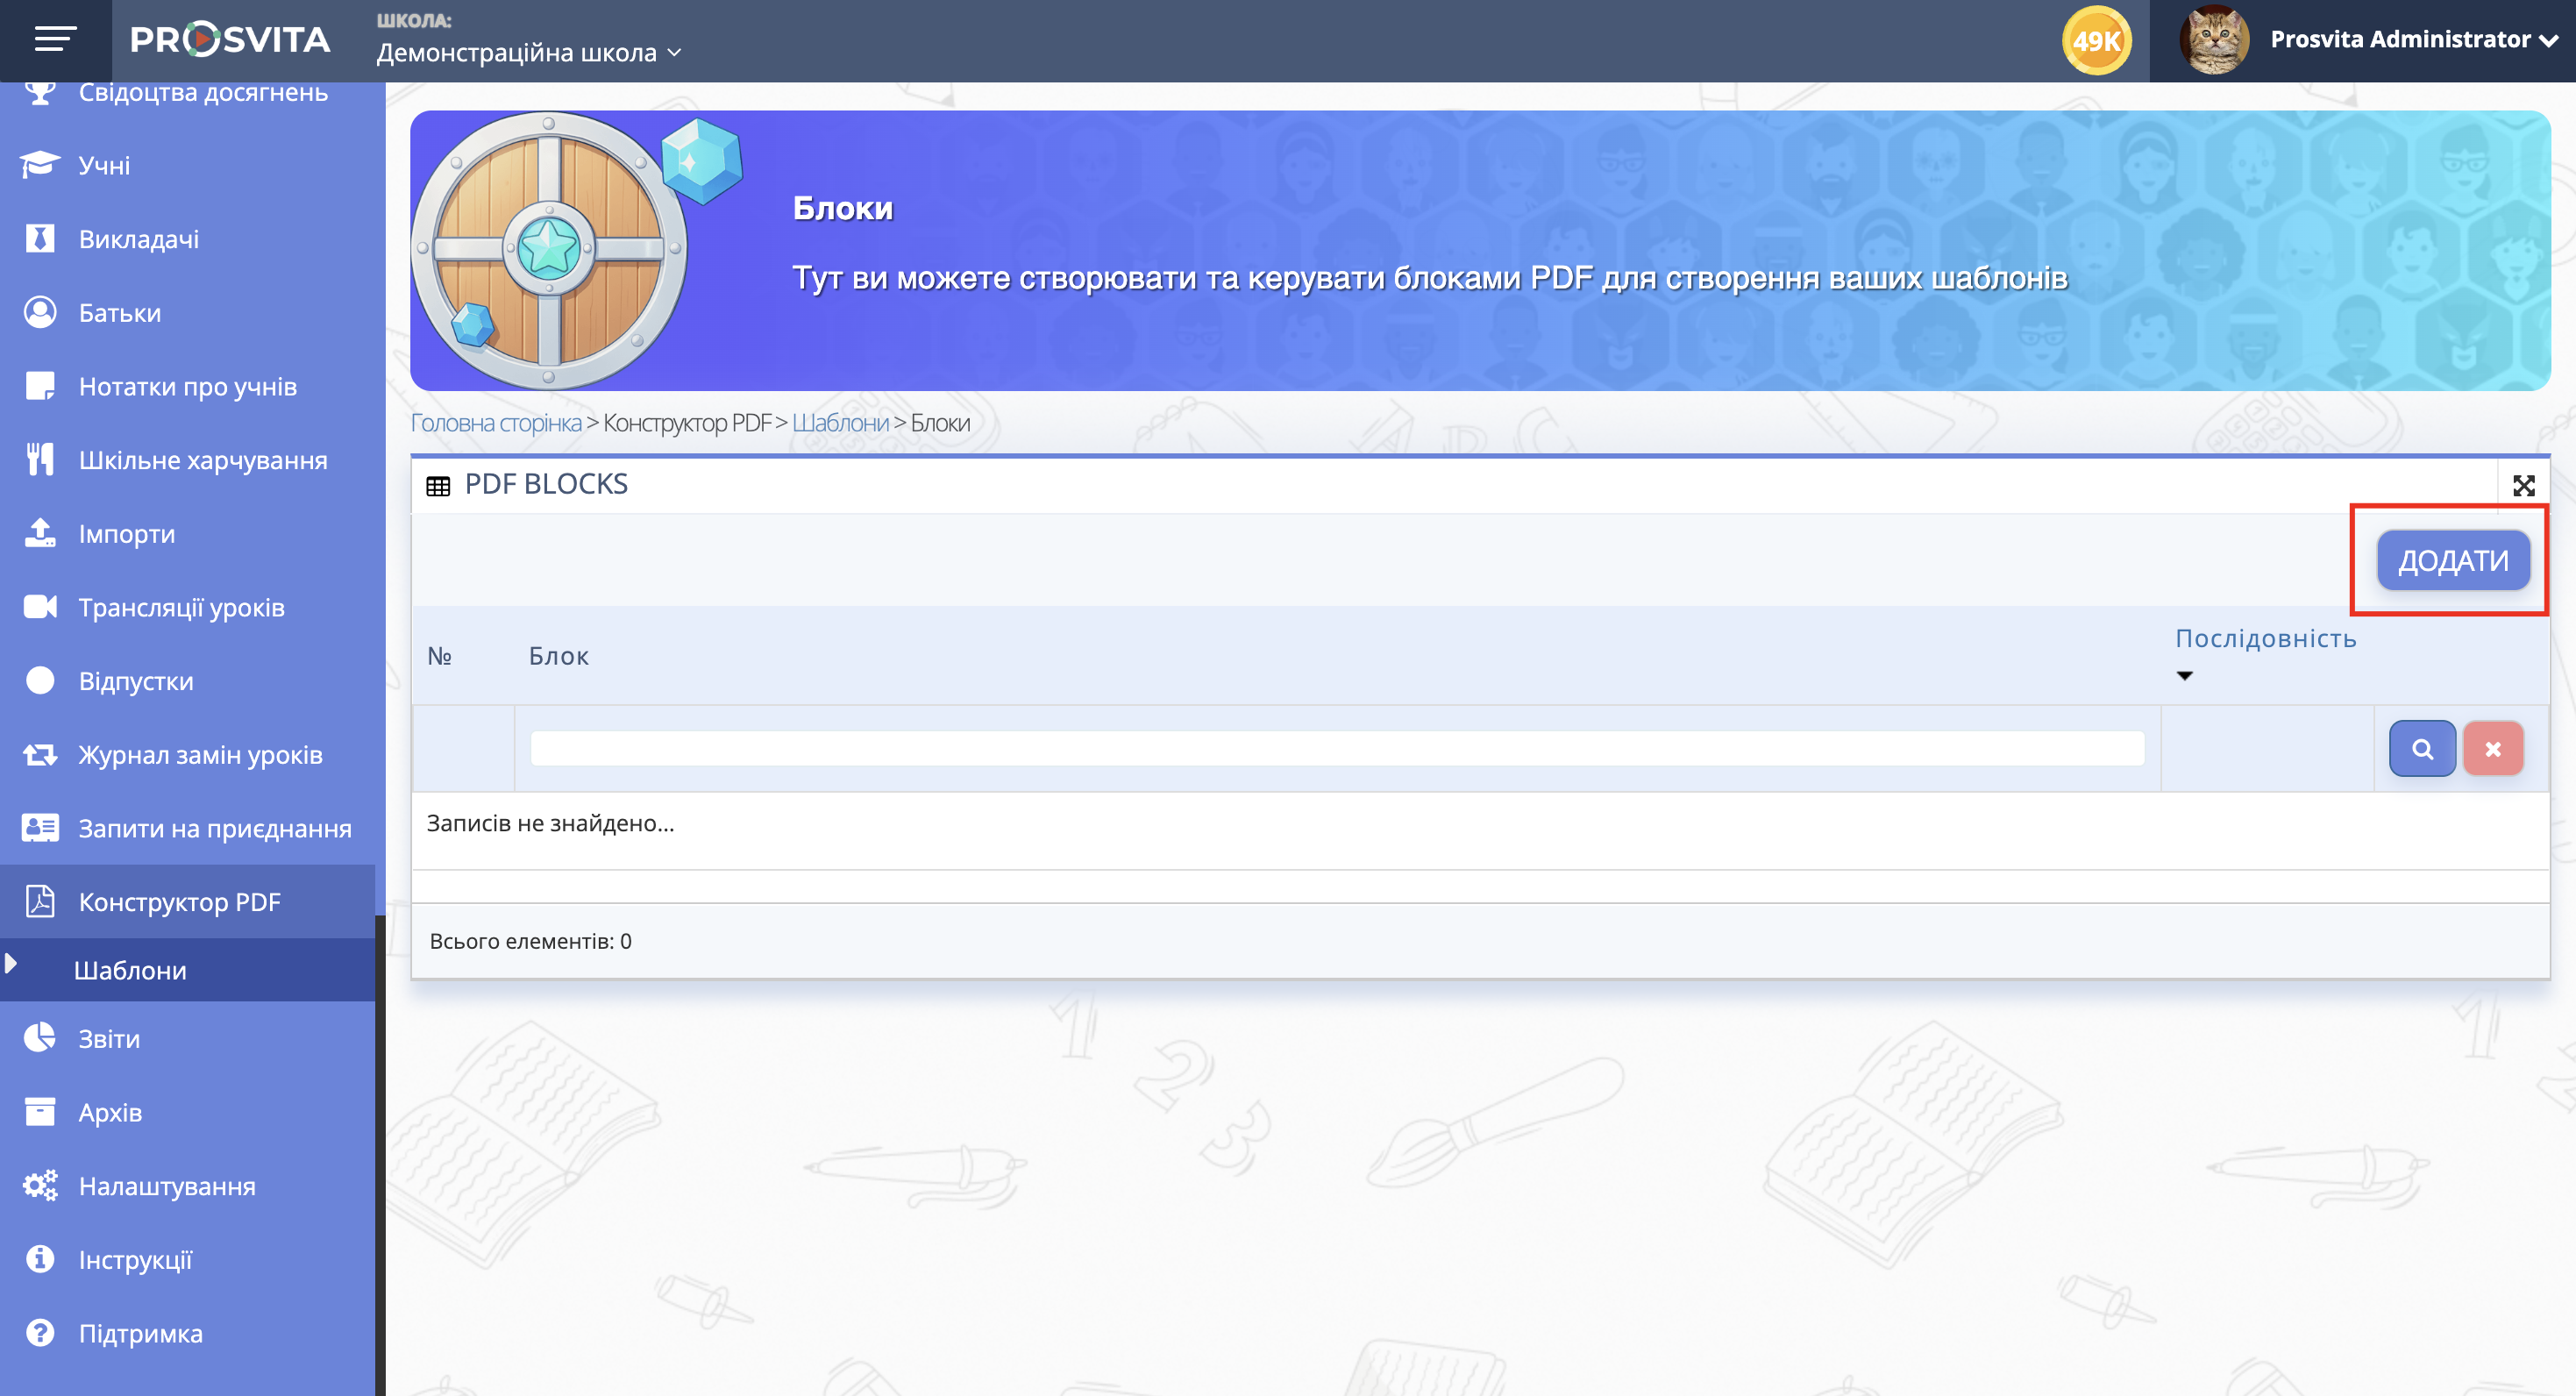2576x1396 pixels.
Task: Clear filter with the red X button
Action: point(2492,749)
